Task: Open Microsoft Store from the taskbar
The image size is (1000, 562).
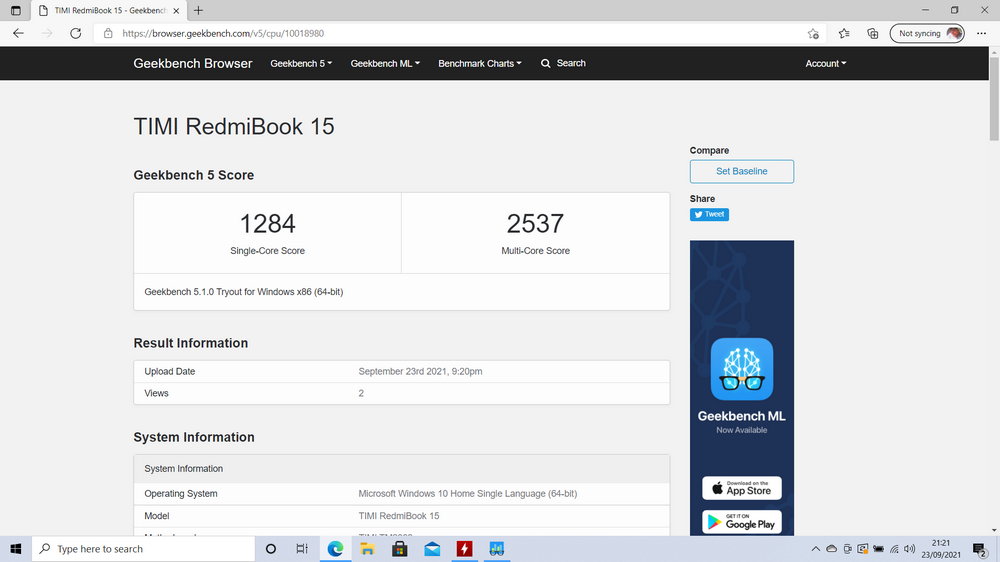Action: 400,549
